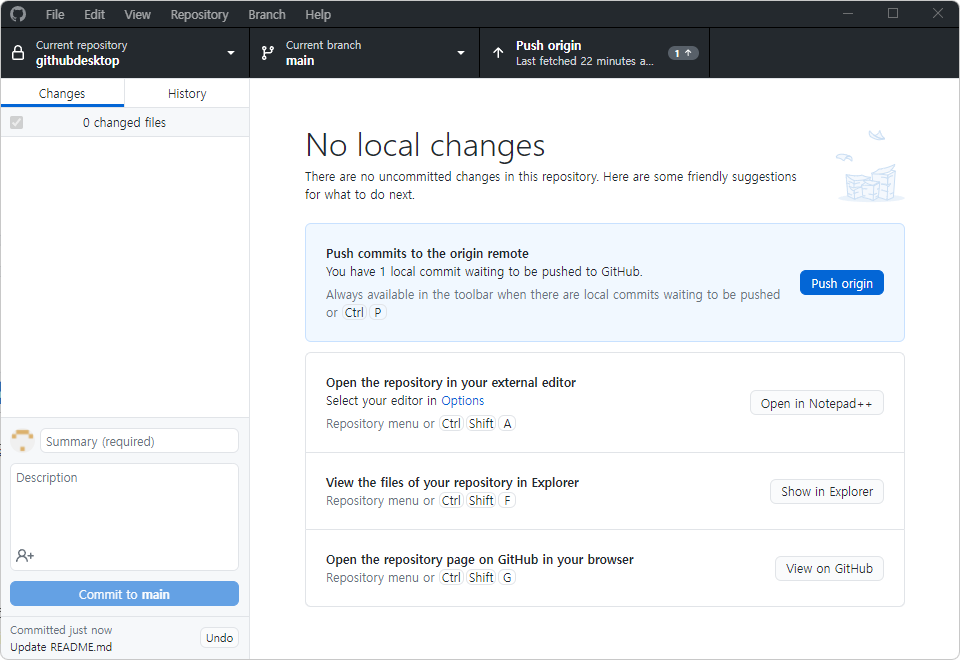The height and width of the screenshot is (660, 960).
Task: Click the blue Push origin button
Action: coord(841,282)
